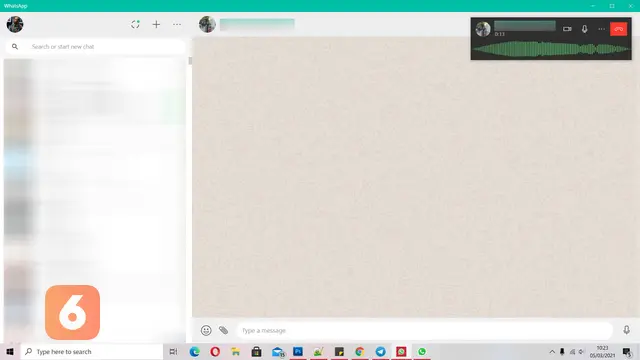Viewport: 640px width, 360px height.
Task: Open contact avatar in chat header
Action: pyautogui.click(x=207, y=24)
